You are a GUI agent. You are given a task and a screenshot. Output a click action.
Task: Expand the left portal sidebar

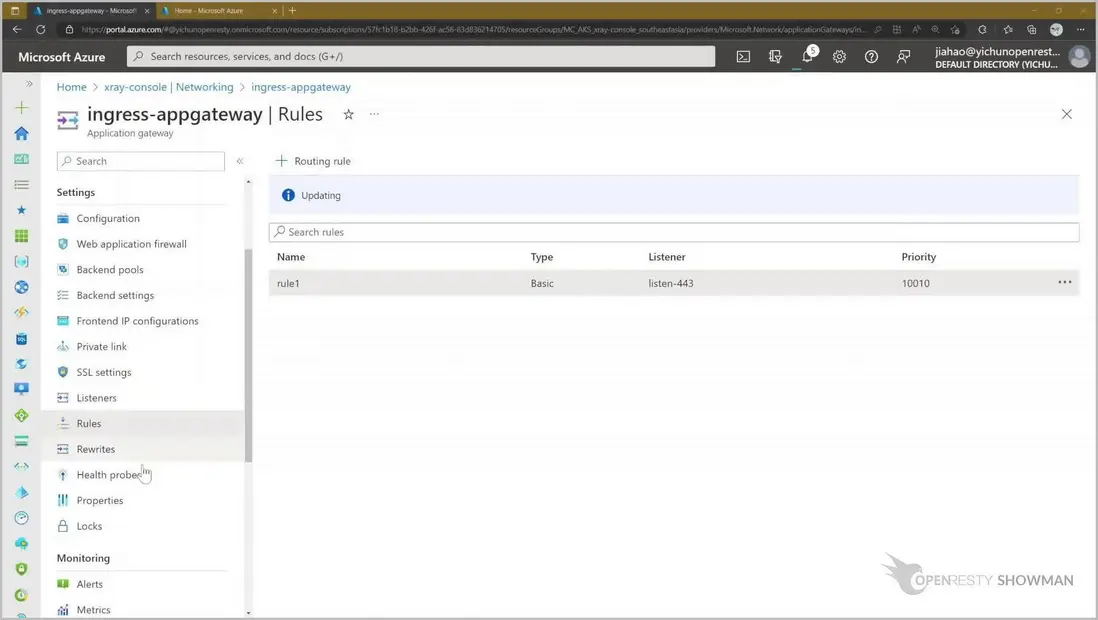[x=29, y=84]
